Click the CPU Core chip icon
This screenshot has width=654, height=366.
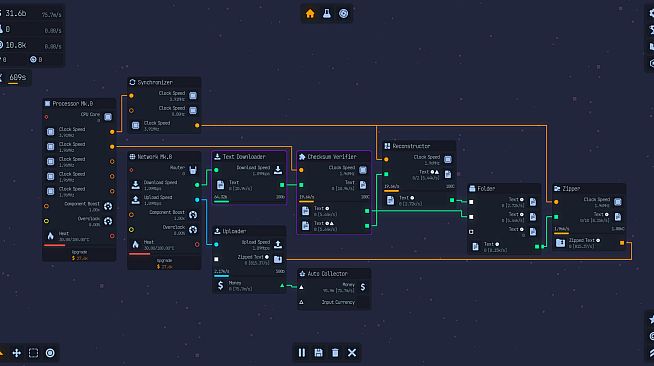click(108, 117)
